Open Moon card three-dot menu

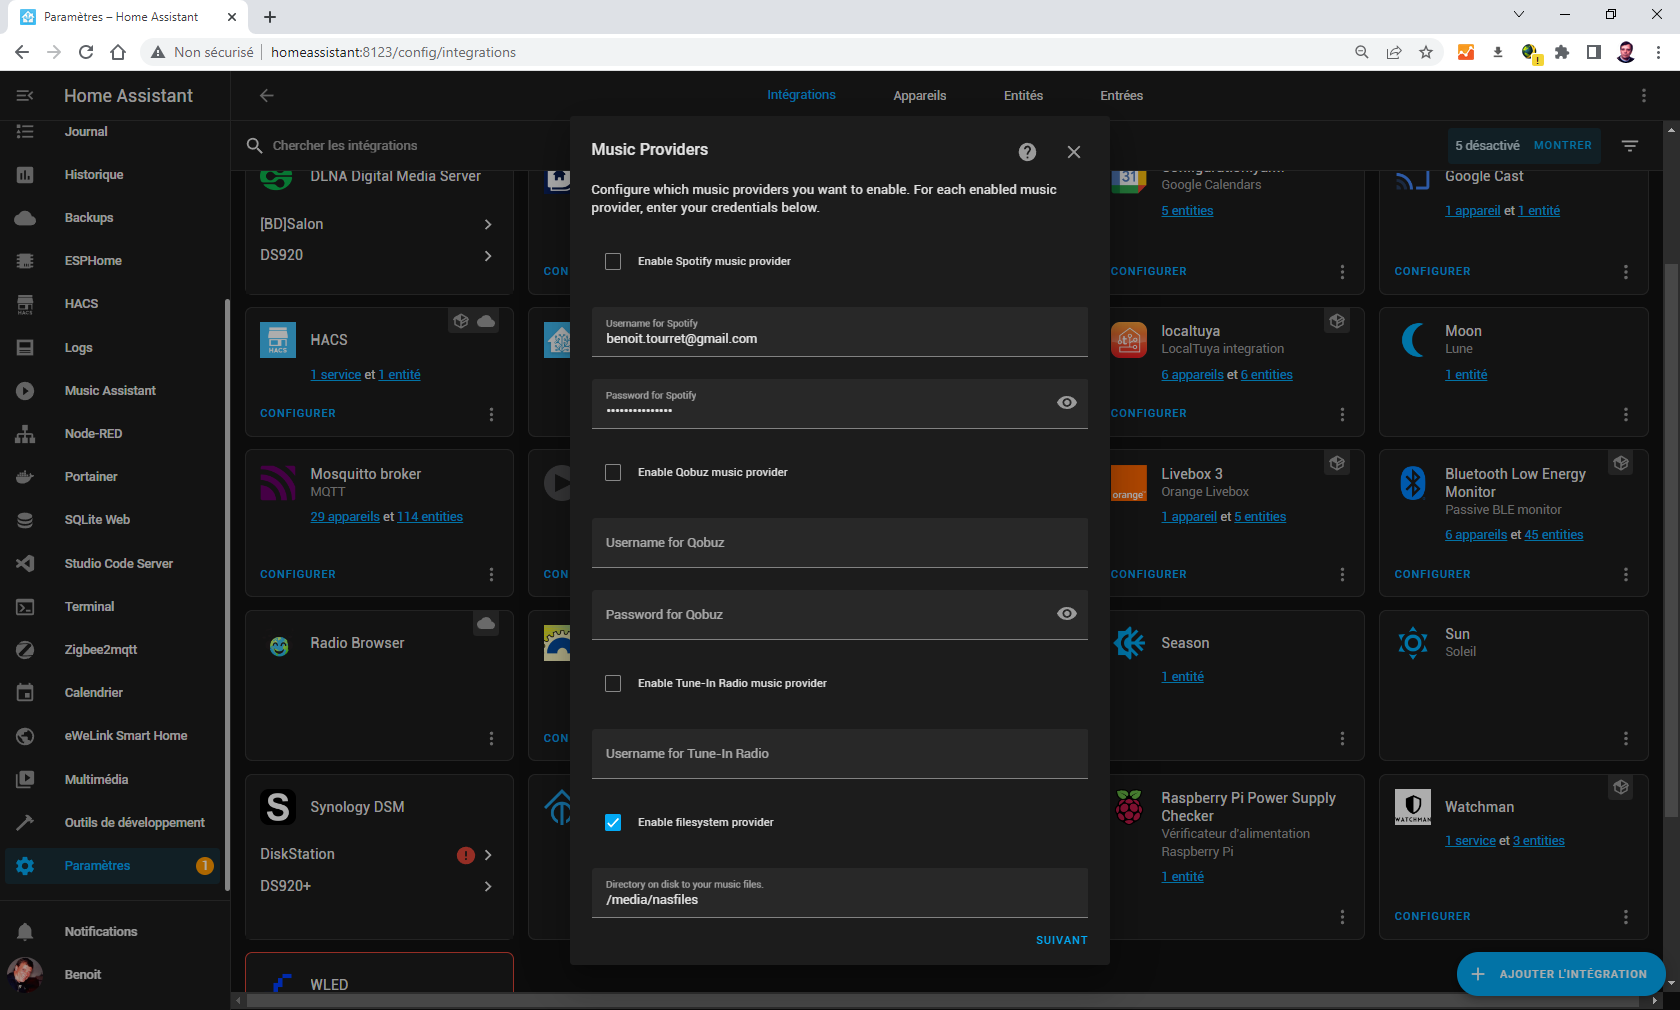(1626, 414)
